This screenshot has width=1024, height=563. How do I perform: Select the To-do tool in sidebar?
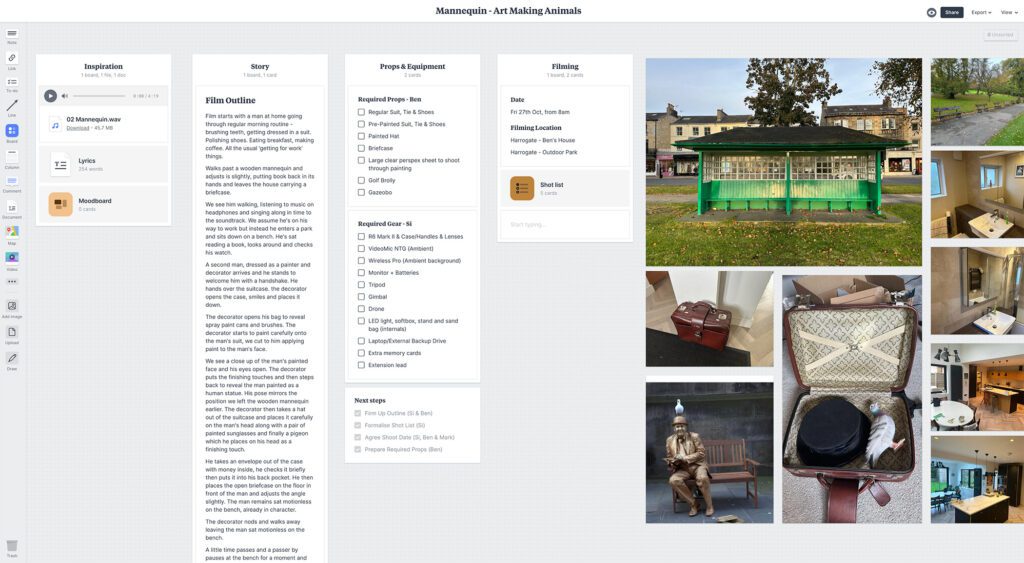click(x=12, y=84)
